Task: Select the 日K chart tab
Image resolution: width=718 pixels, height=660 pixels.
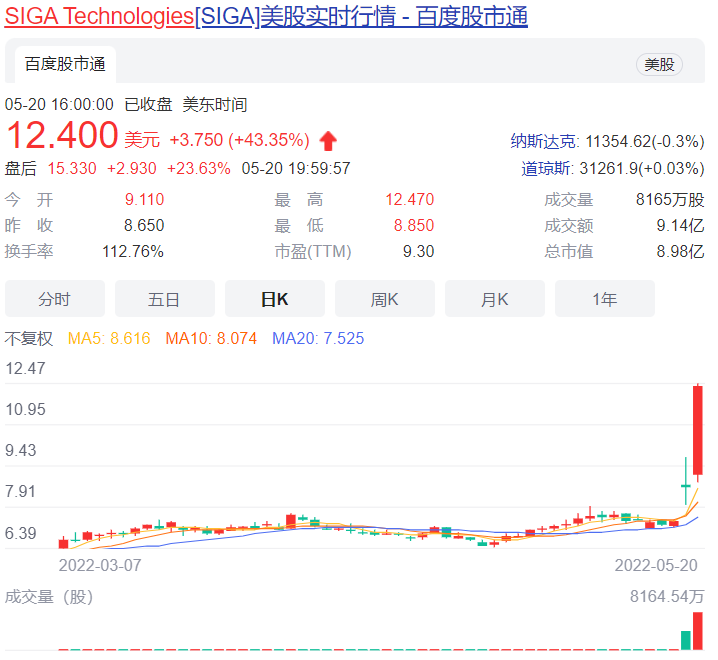Action: [275, 299]
